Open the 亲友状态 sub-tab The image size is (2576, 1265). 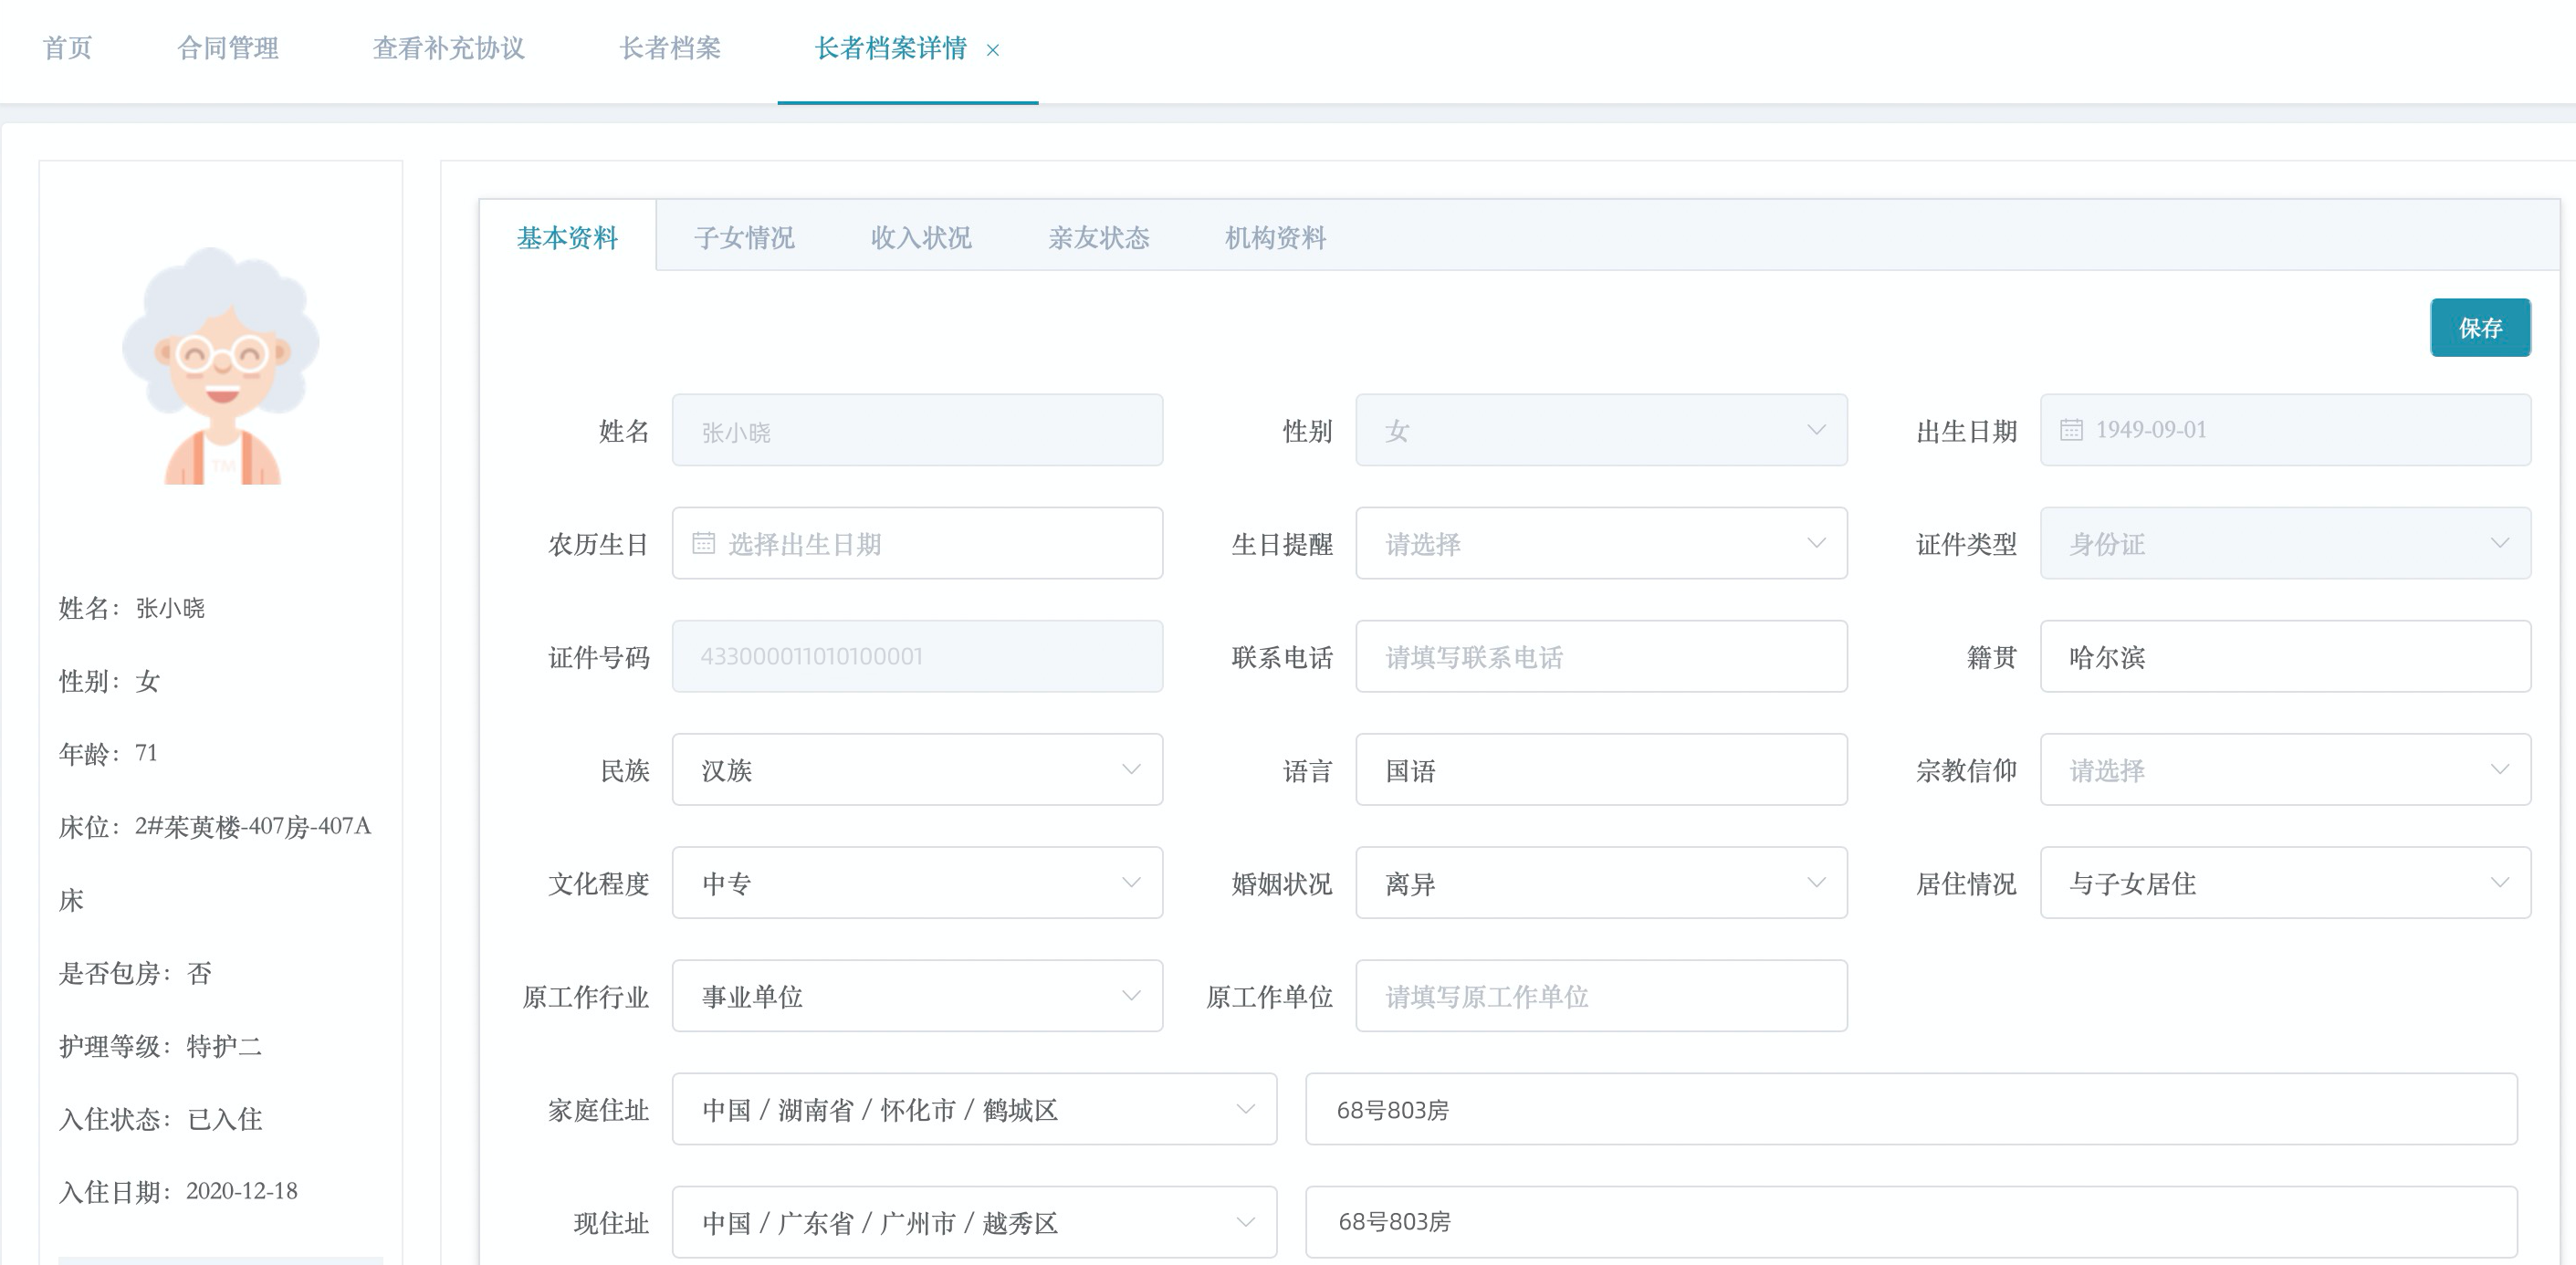[1098, 237]
